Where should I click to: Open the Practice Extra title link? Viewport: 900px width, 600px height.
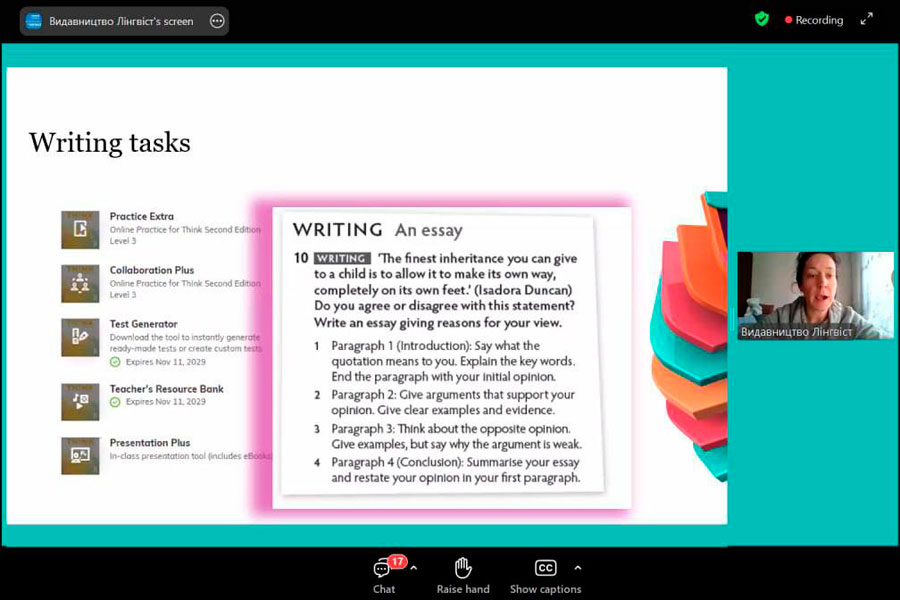coord(142,216)
